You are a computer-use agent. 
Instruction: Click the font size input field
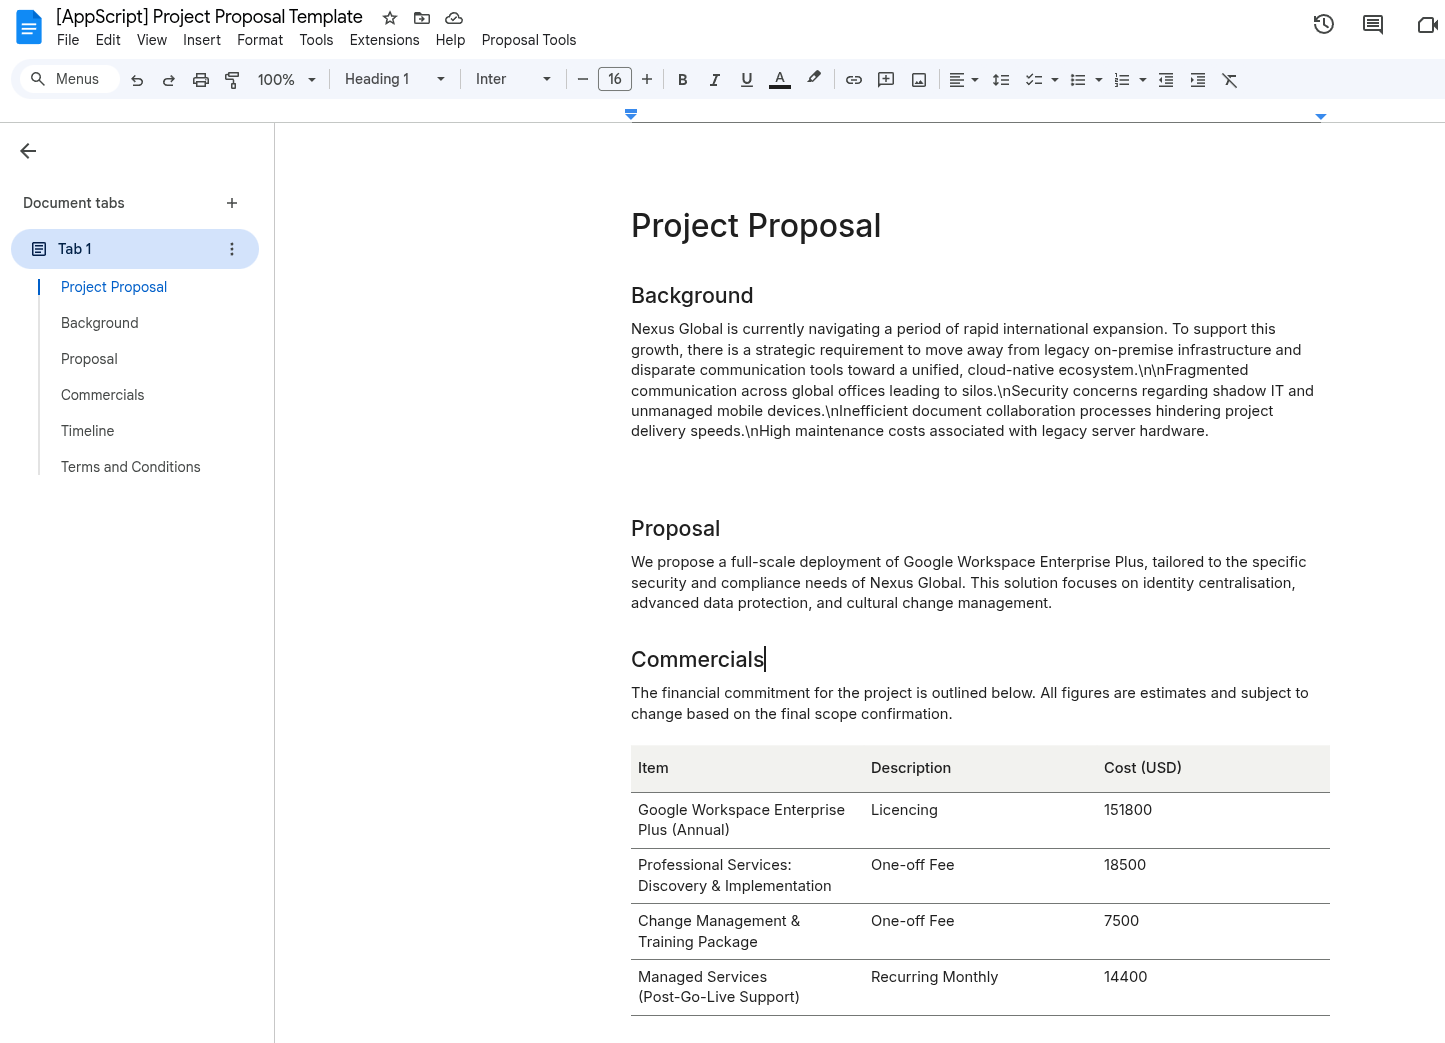coord(614,79)
